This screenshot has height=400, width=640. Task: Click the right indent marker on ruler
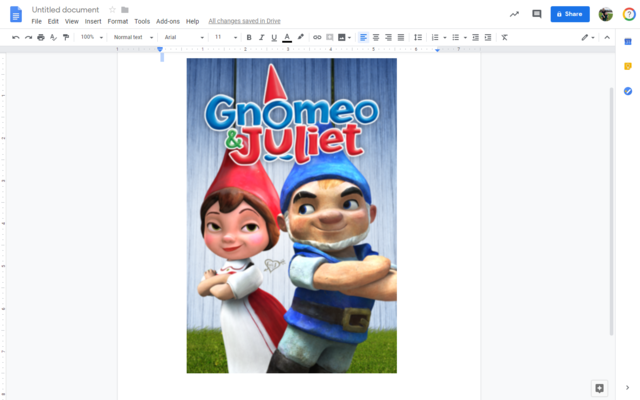tap(437, 50)
